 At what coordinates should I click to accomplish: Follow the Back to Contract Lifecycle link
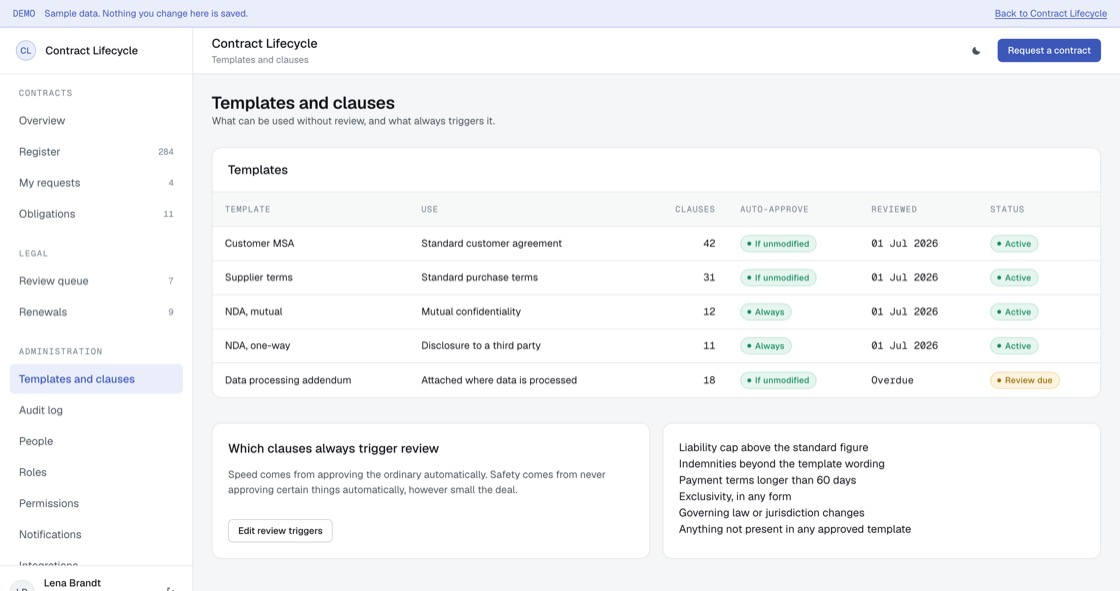click(1051, 14)
